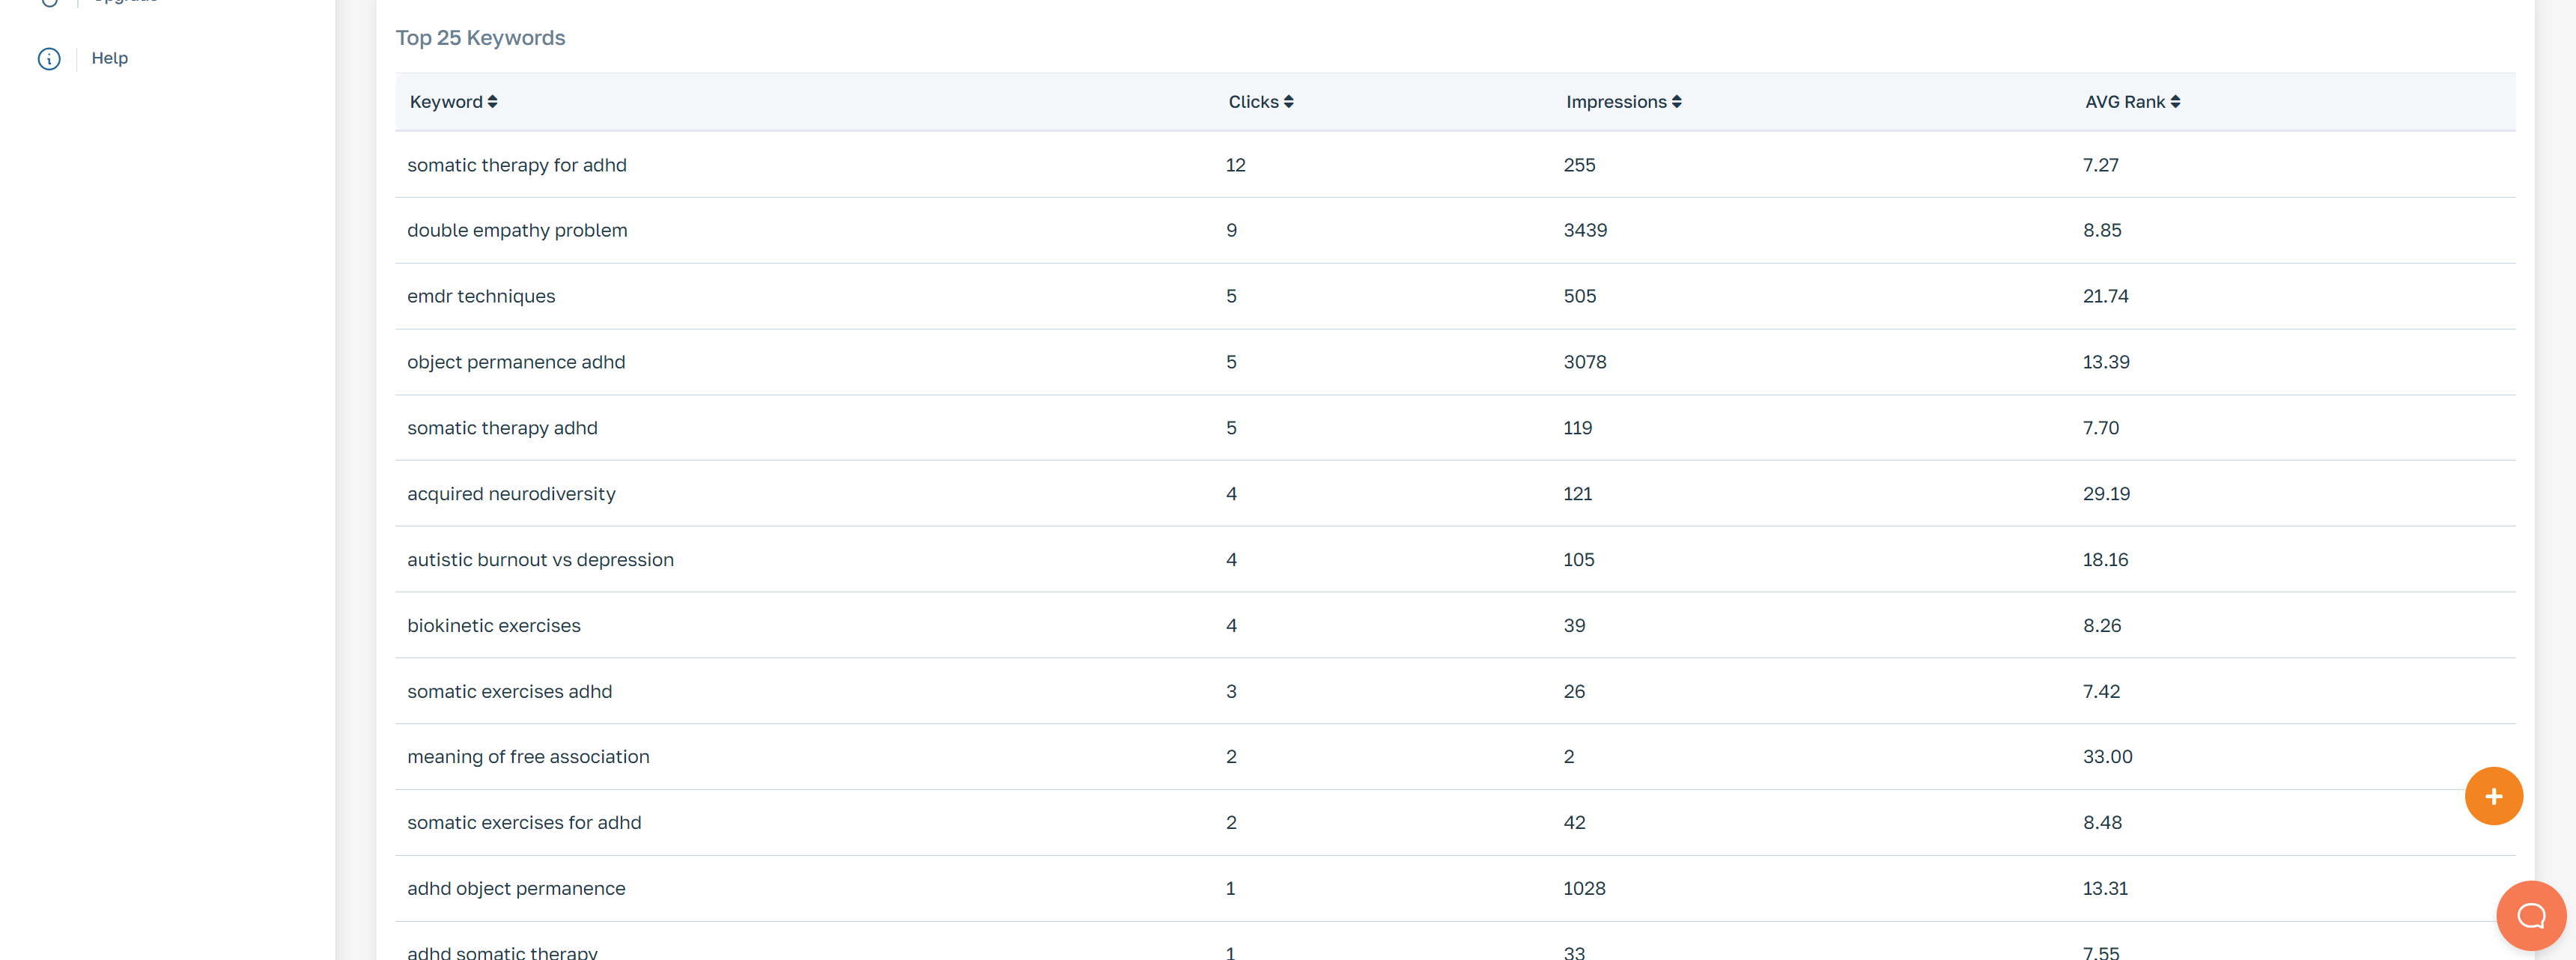
Task: Click the 'emdr techniques' keyword
Action: point(480,296)
